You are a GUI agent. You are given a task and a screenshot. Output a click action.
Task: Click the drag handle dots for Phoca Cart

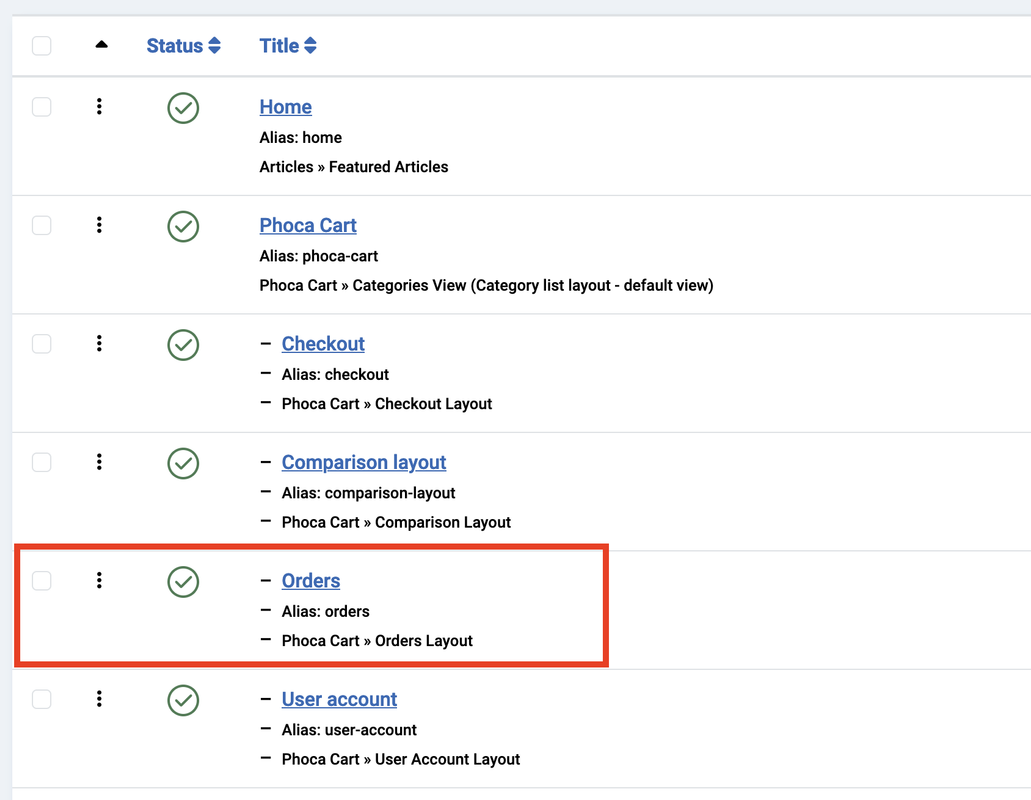click(99, 225)
